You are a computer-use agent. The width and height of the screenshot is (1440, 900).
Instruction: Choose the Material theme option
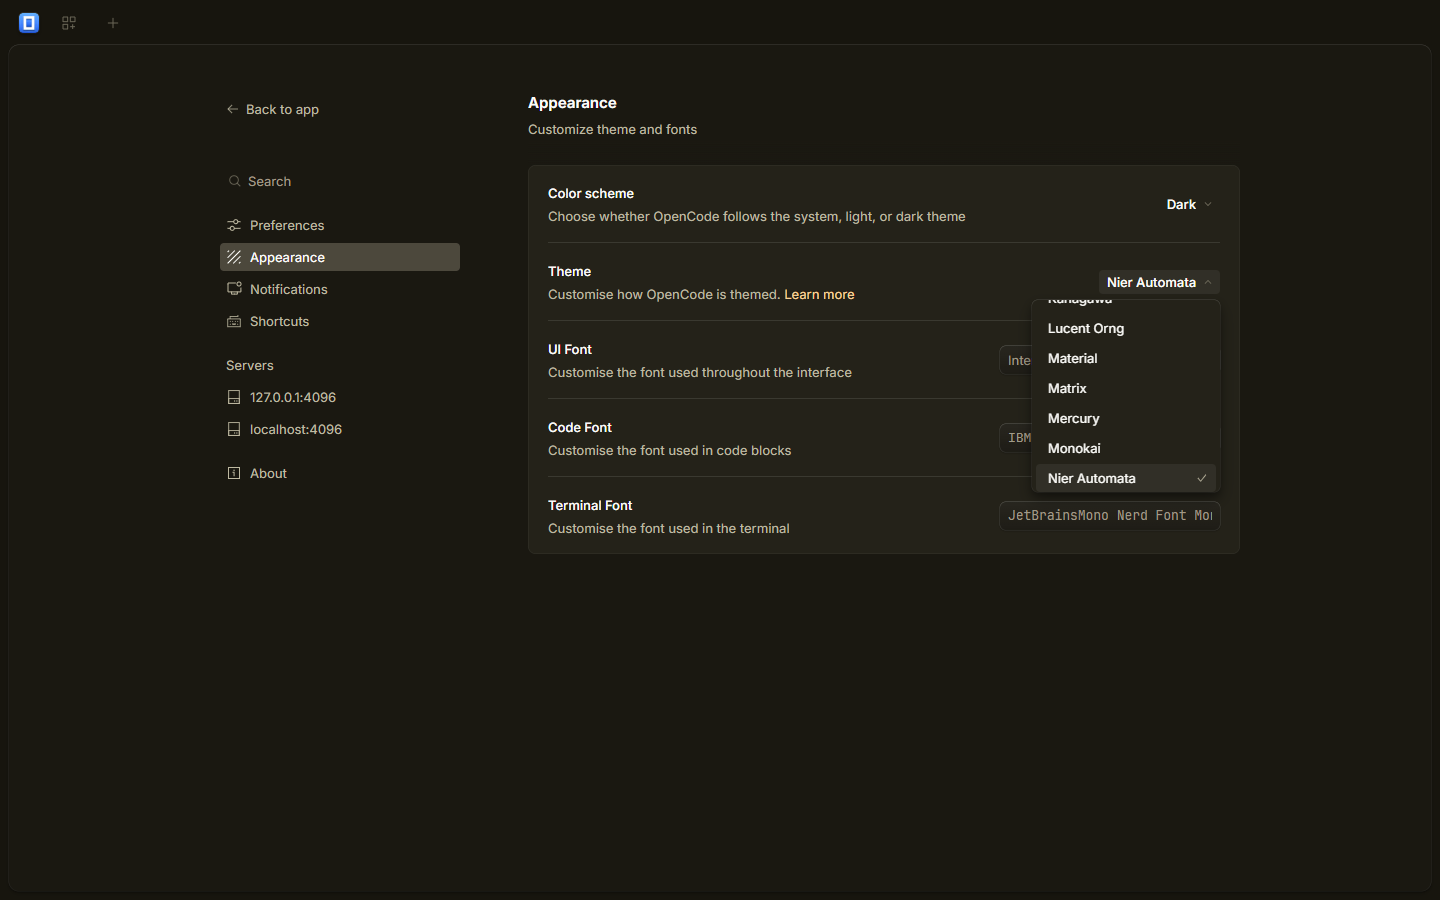tap(1126, 358)
